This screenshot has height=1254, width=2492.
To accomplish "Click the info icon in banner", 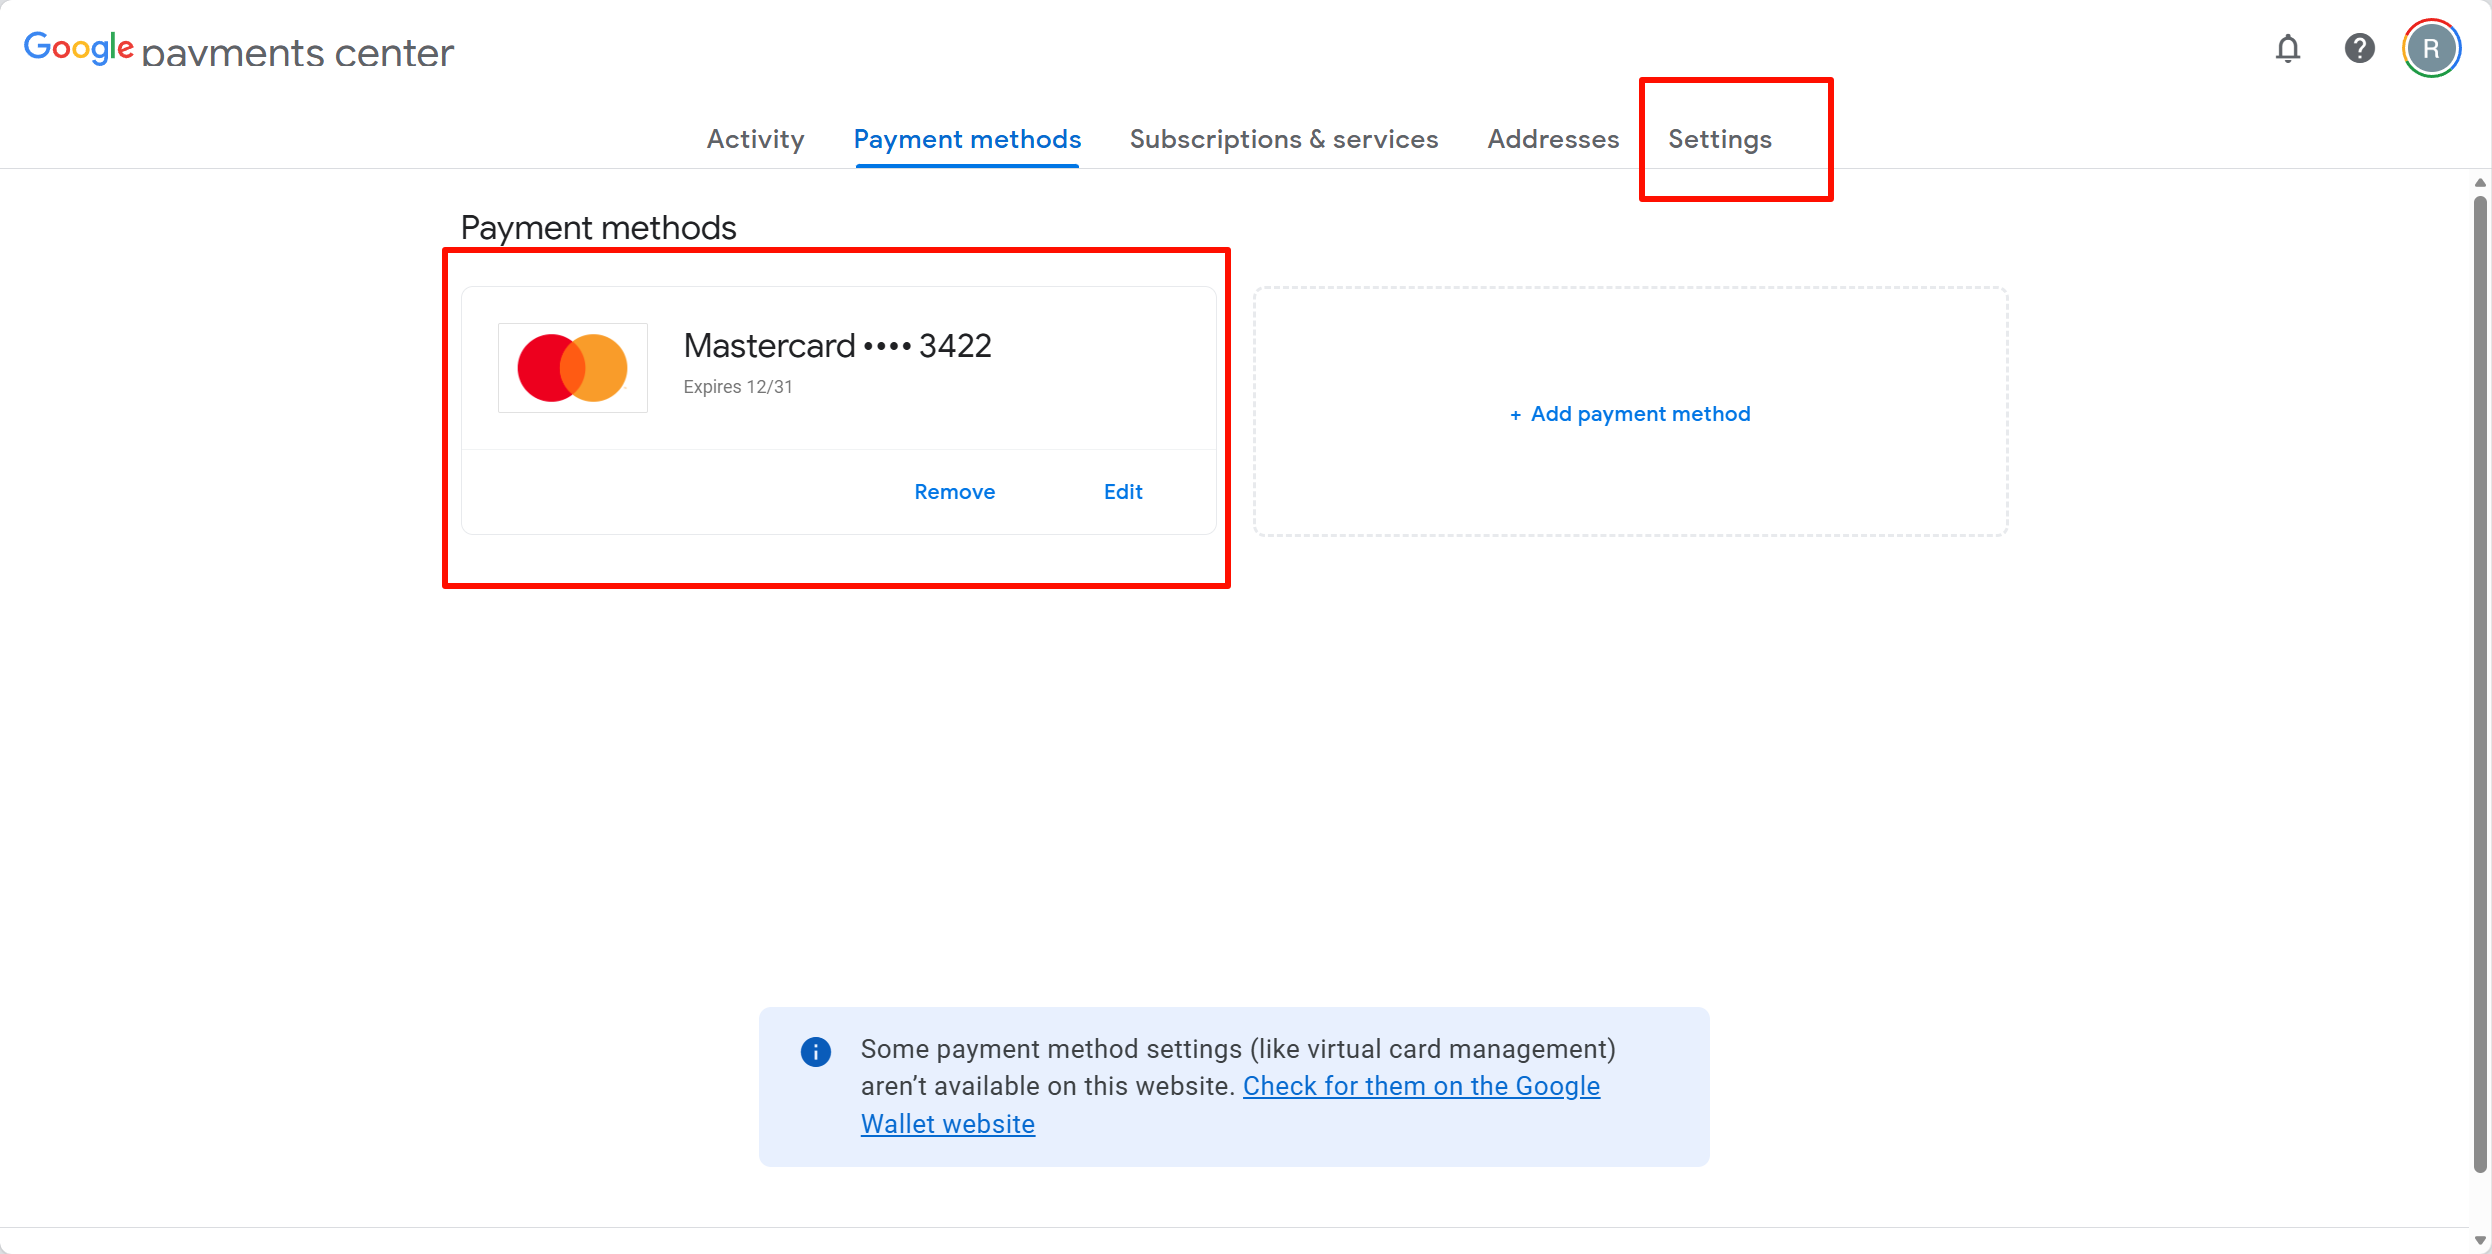I will click(815, 1052).
